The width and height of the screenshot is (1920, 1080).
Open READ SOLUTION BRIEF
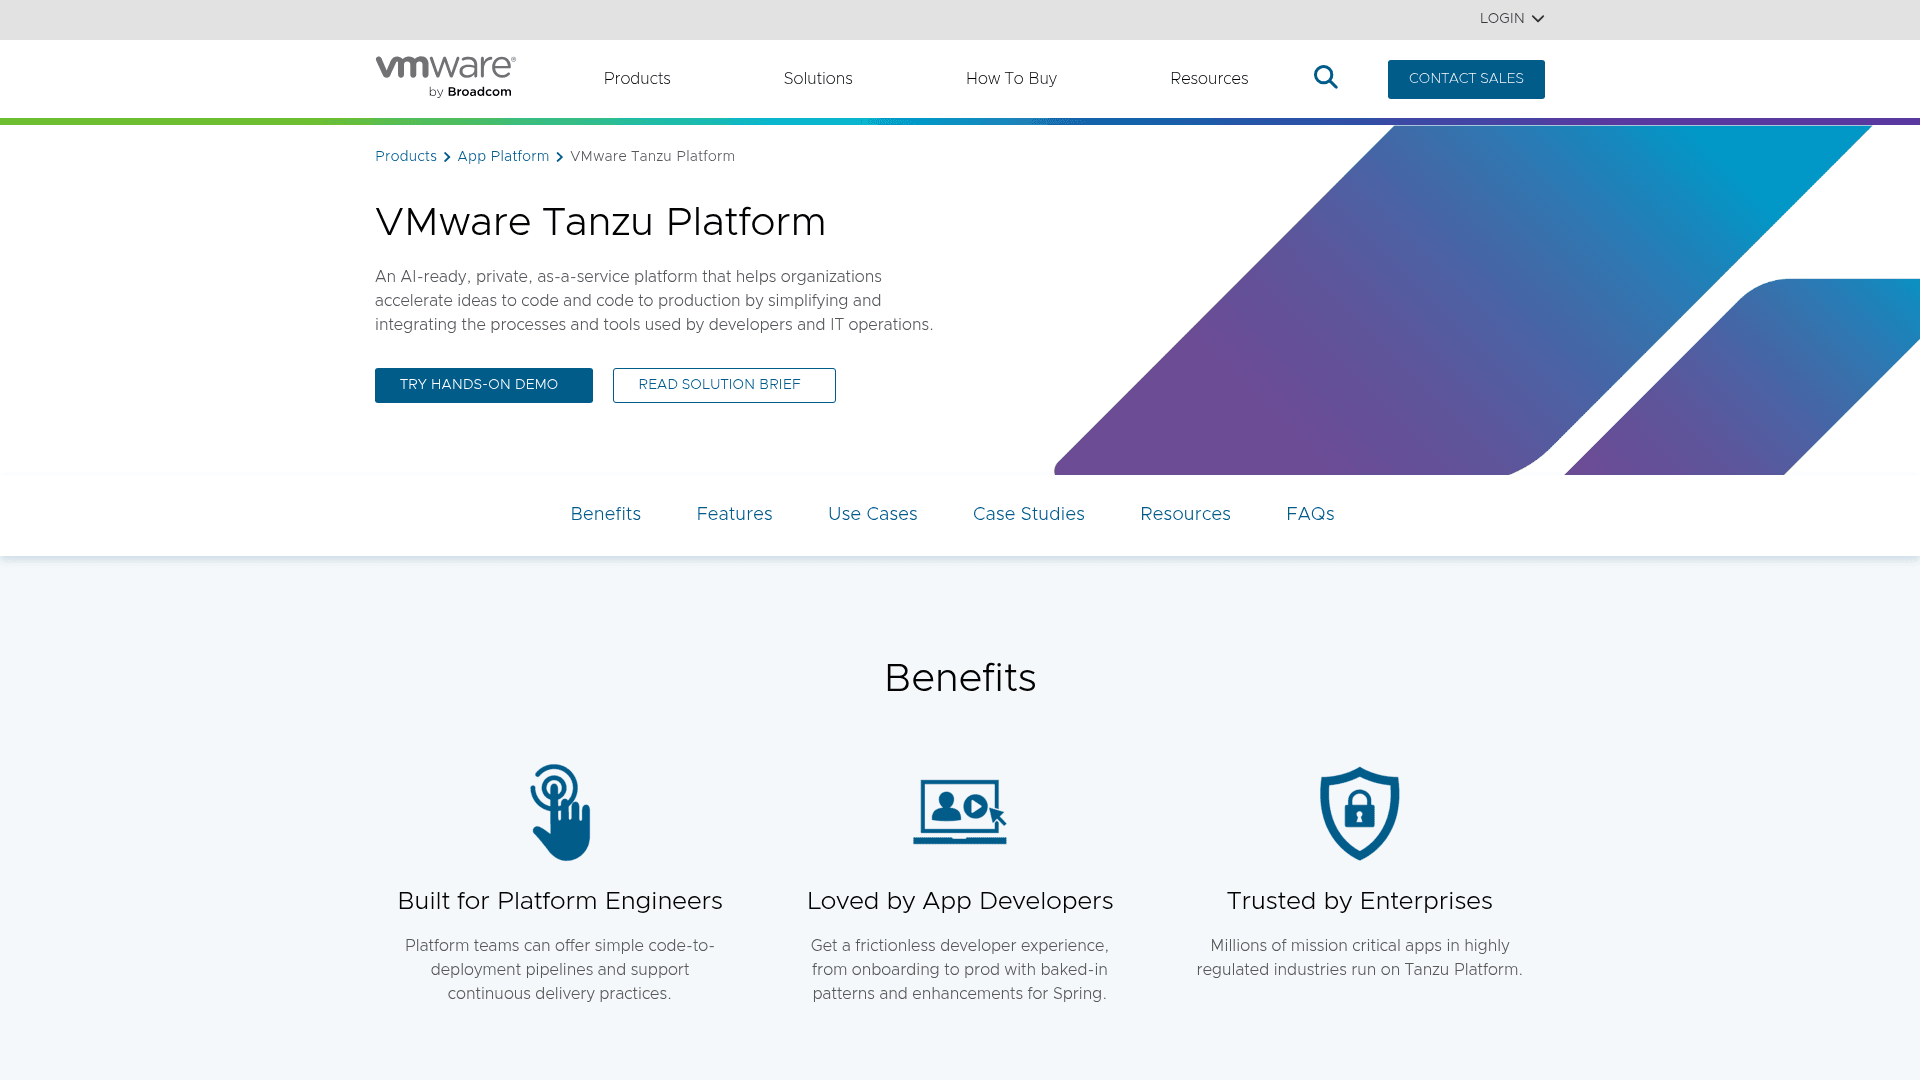pos(724,385)
